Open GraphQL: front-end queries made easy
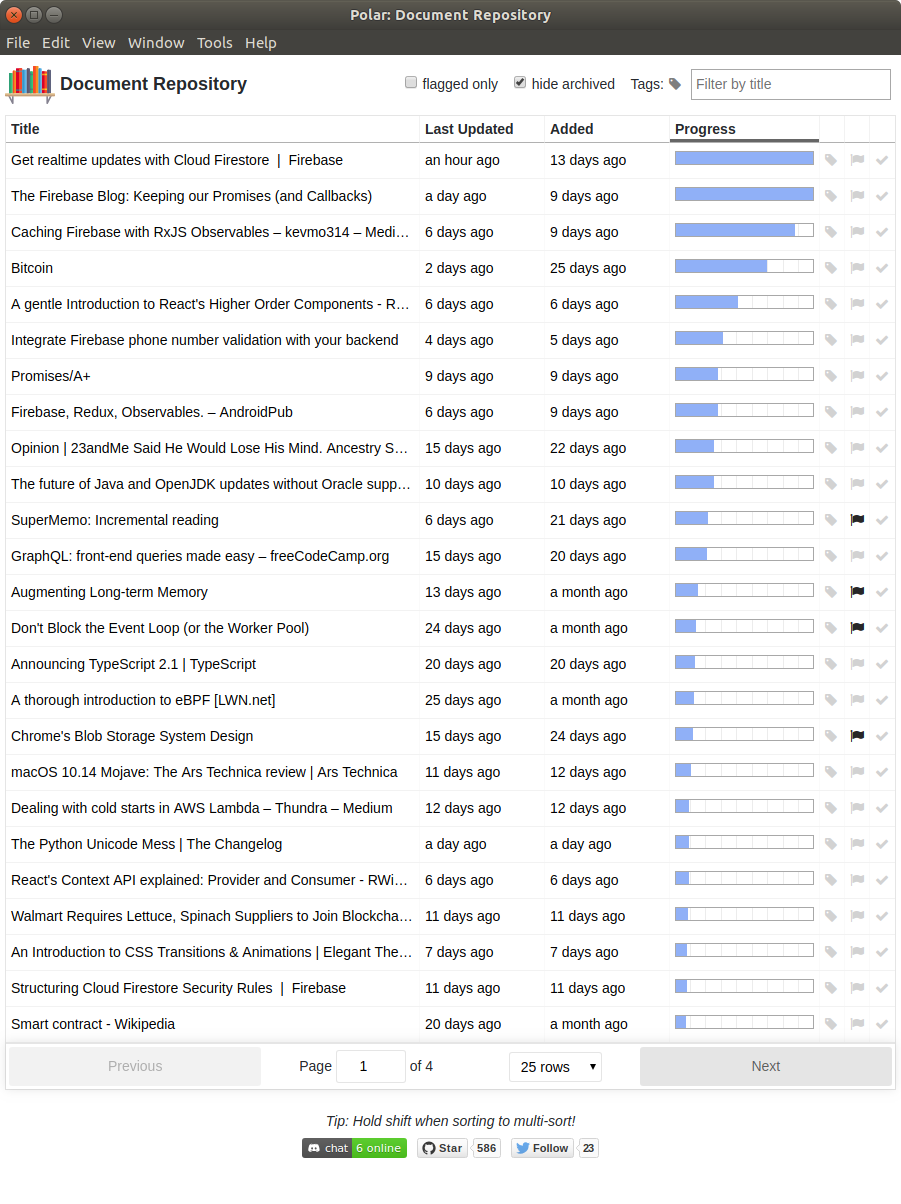 tap(200, 556)
